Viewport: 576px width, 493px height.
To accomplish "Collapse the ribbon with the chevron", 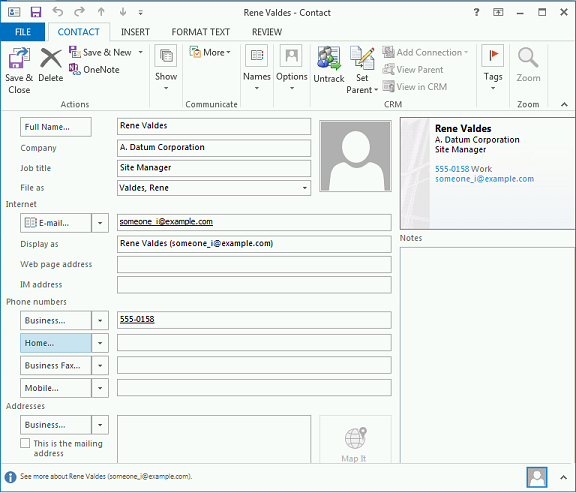I will pos(564,105).
